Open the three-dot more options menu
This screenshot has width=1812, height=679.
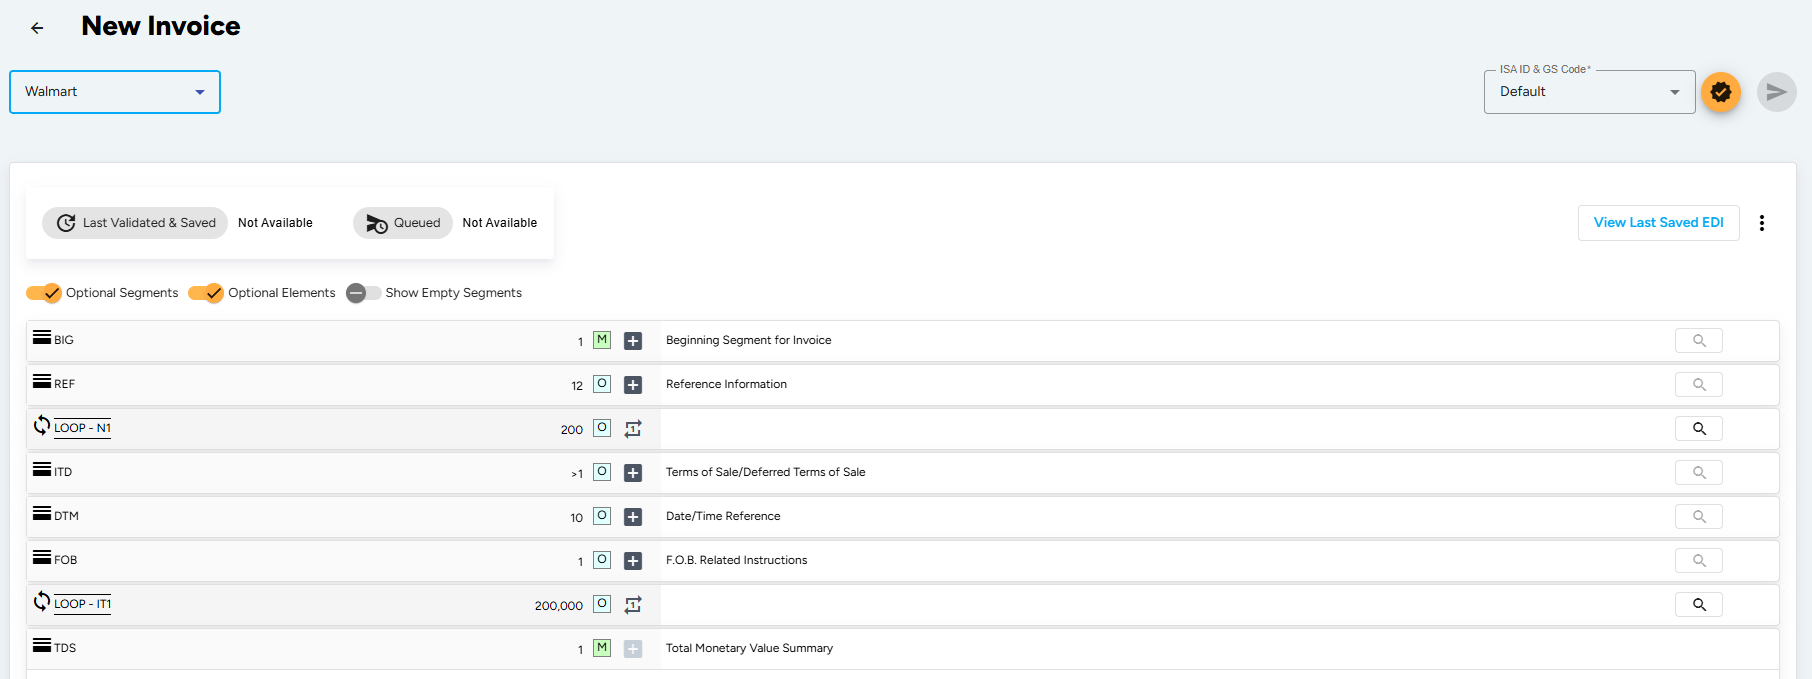coord(1762,223)
